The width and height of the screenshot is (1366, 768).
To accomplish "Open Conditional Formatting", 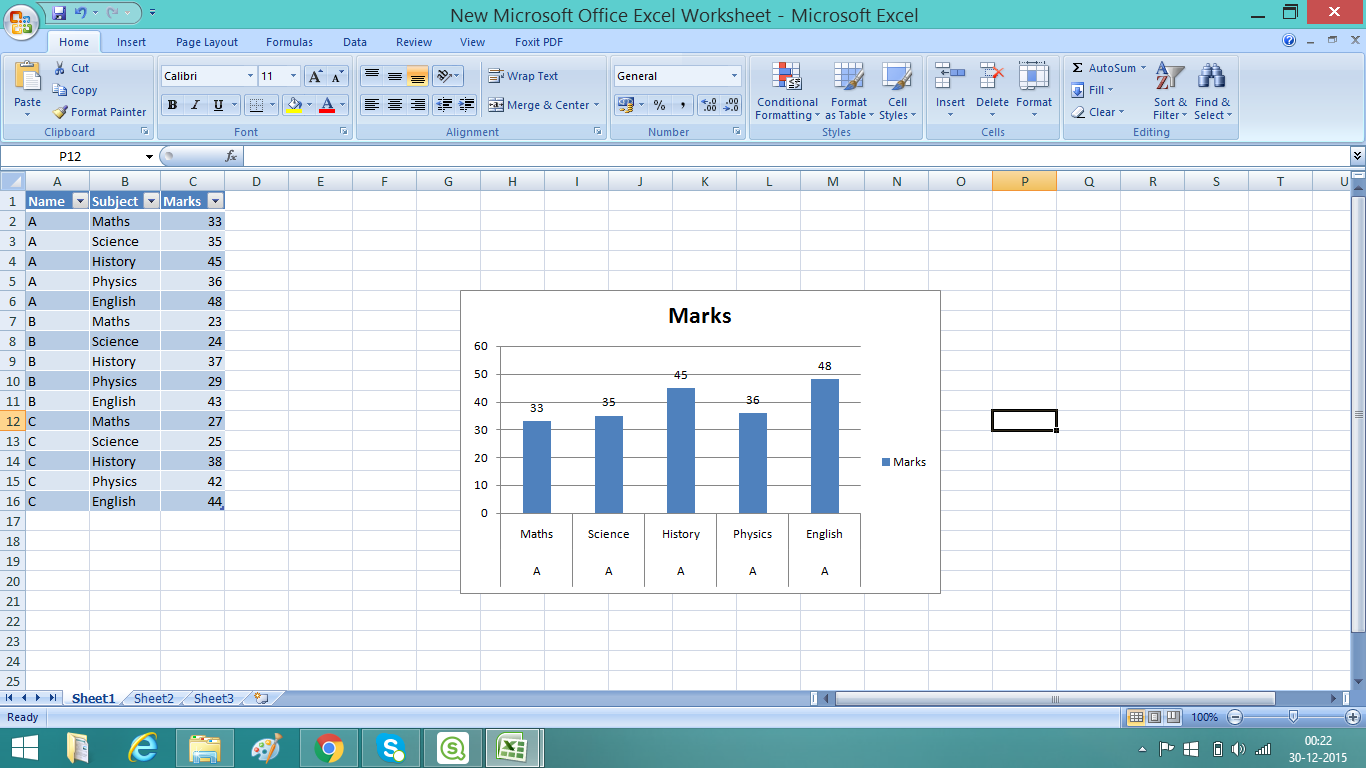I will [x=787, y=91].
